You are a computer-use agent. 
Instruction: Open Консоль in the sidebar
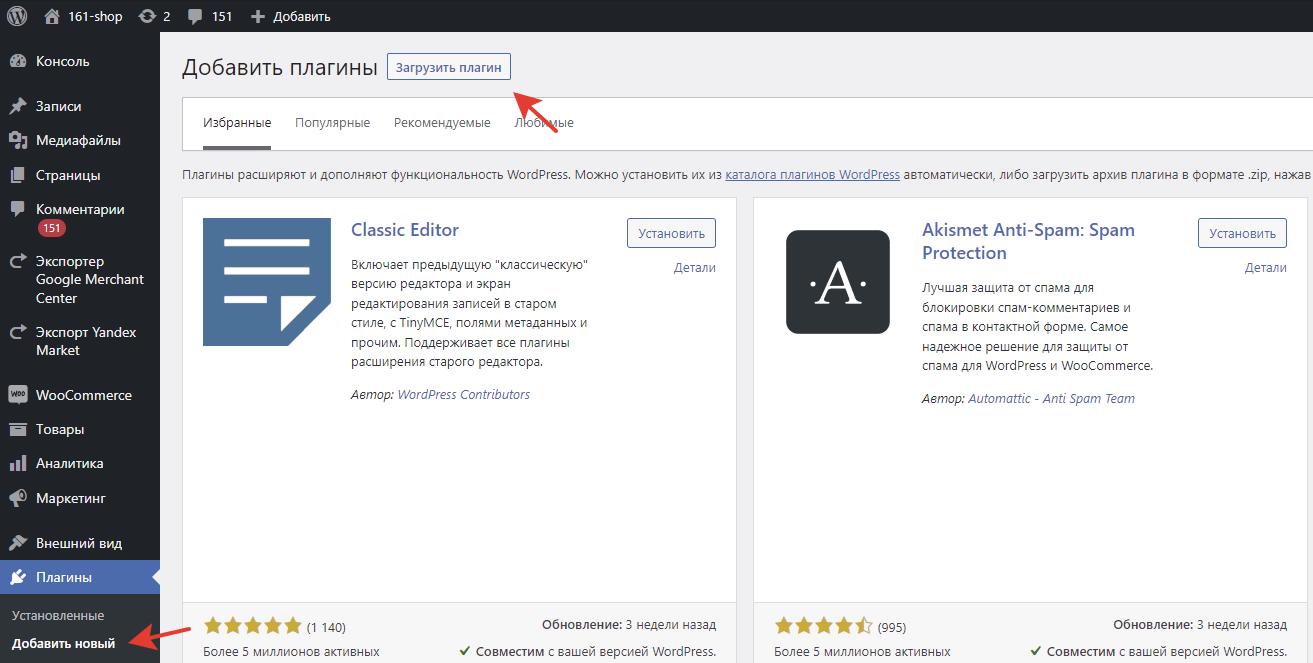tap(62, 61)
